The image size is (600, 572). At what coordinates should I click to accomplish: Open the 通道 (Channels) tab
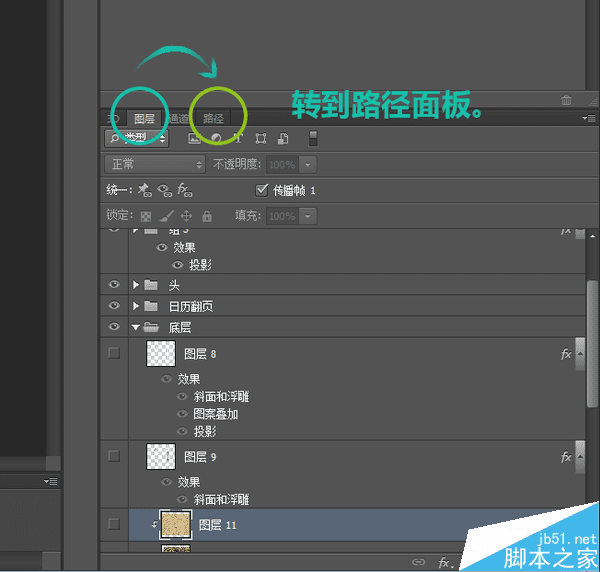(178, 118)
